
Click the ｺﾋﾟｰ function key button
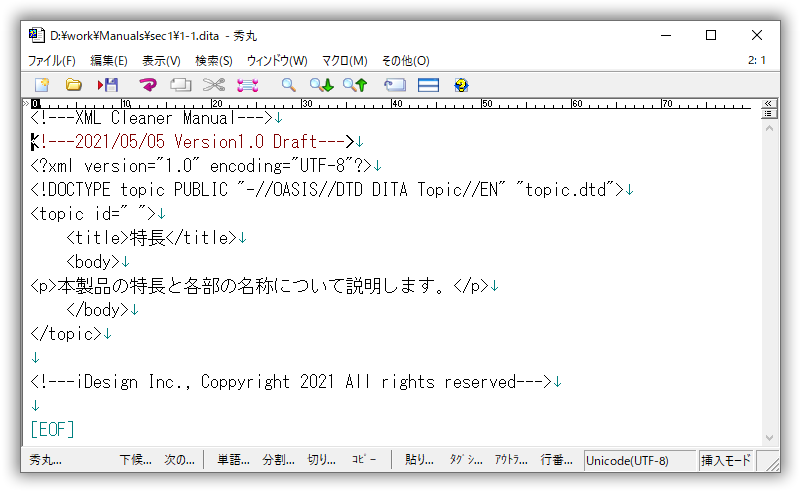coord(364,460)
